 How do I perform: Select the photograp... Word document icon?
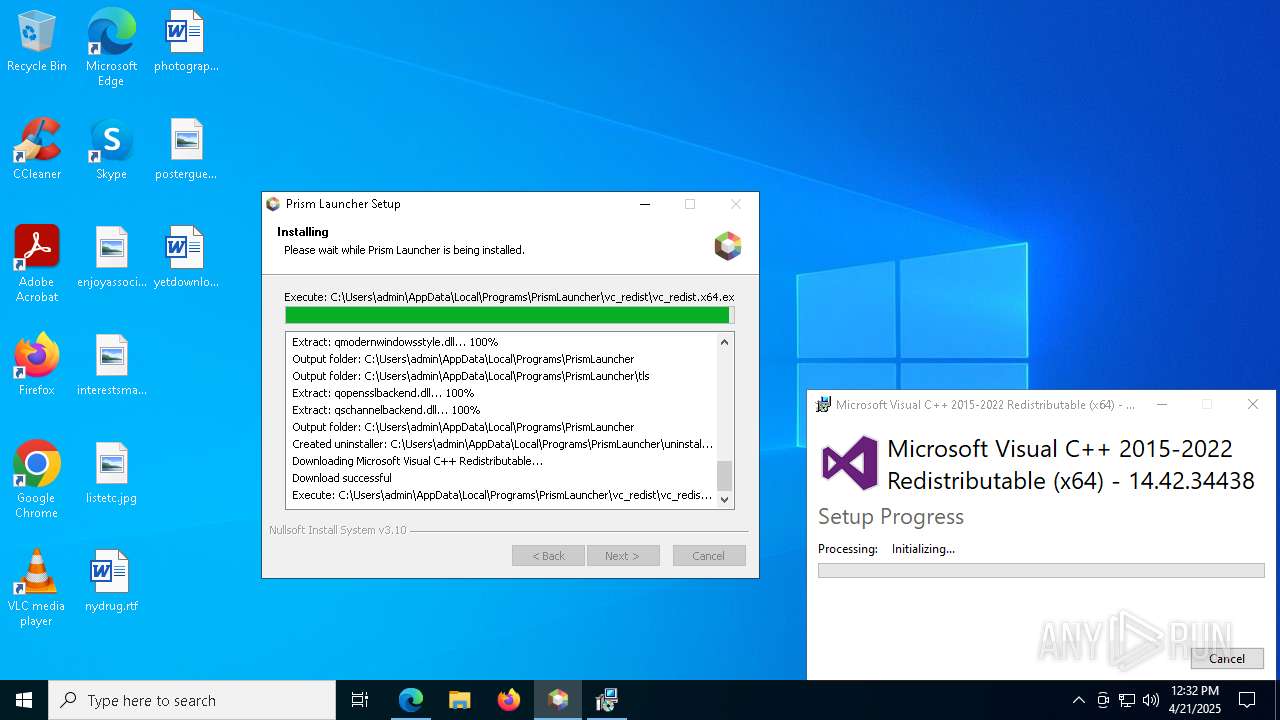click(x=186, y=41)
